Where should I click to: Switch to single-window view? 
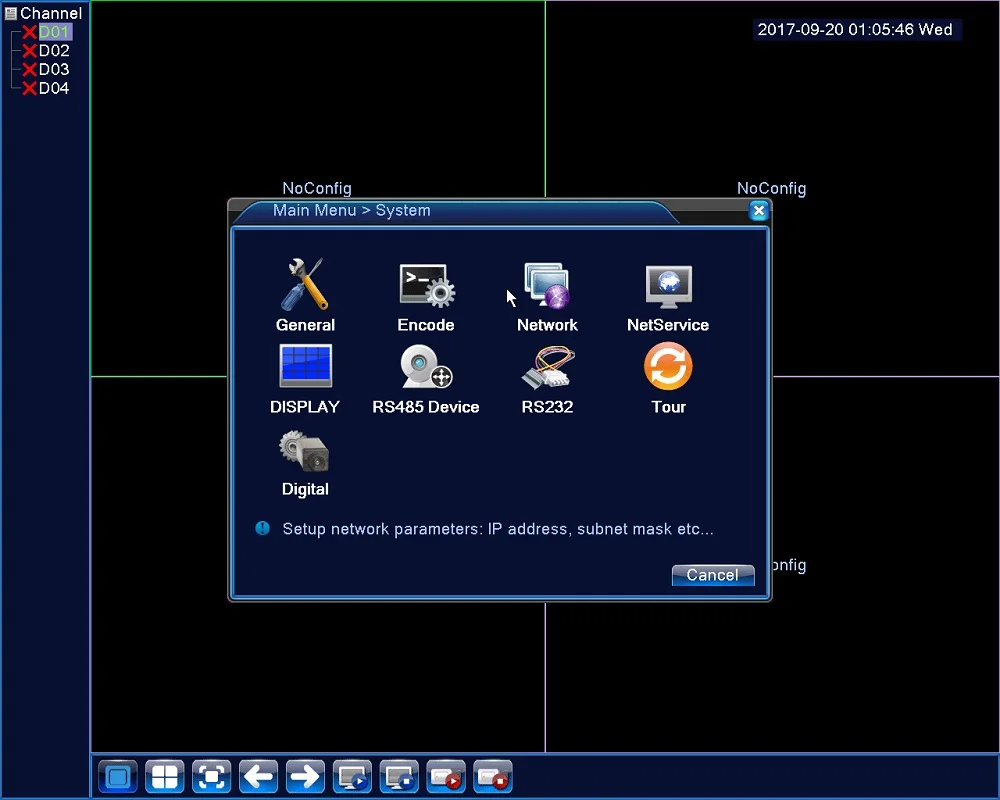click(118, 776)
